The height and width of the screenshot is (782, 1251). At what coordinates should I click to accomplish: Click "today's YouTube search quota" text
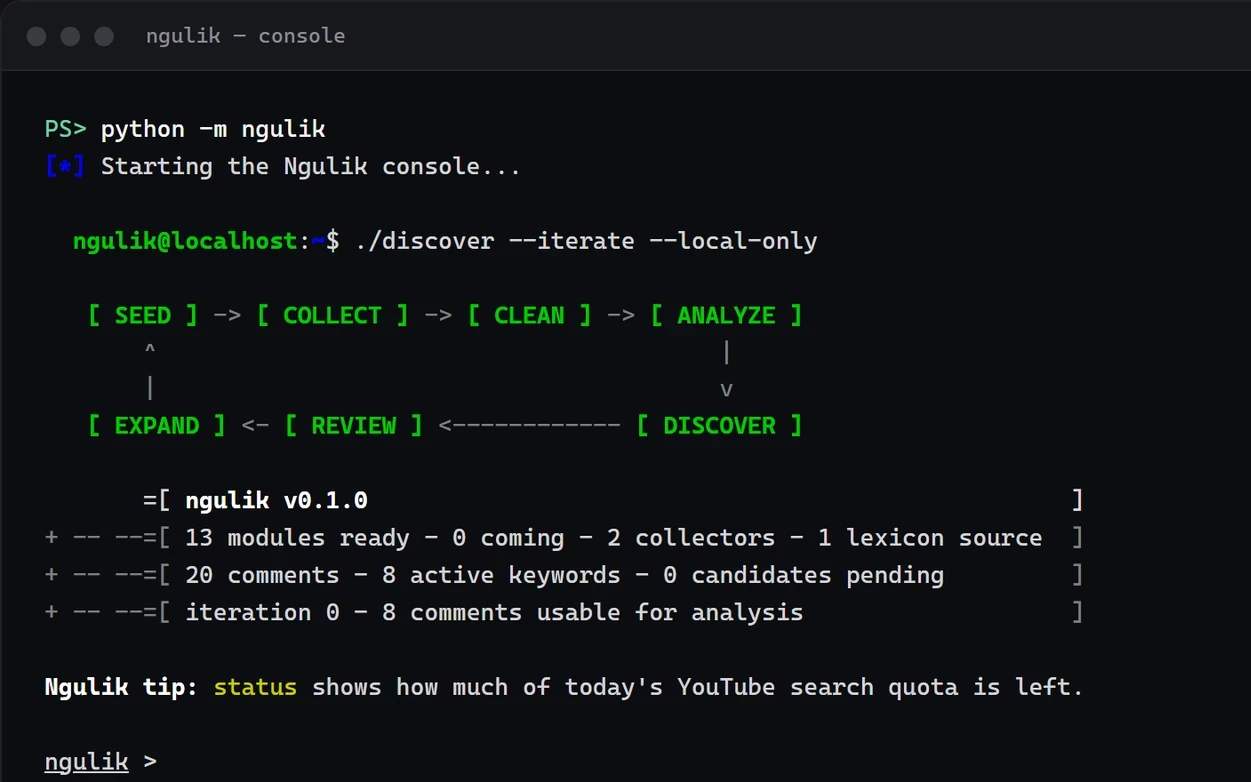pos(761,687)
